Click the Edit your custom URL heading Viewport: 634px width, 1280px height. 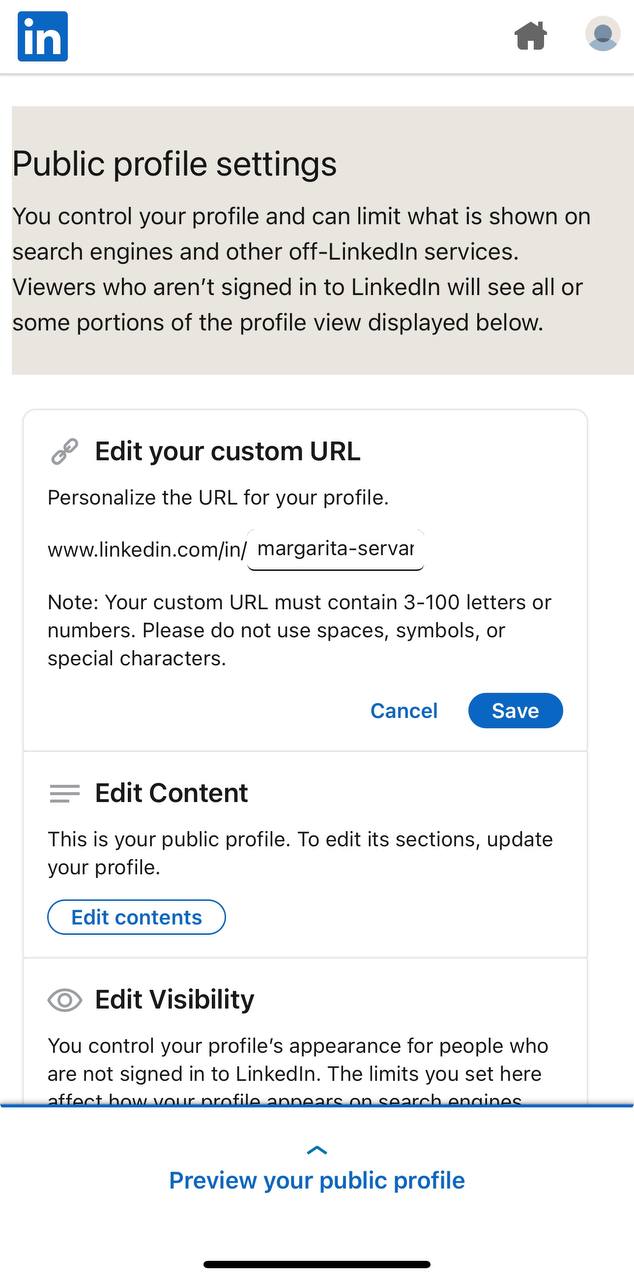click(x=228, y=451)
